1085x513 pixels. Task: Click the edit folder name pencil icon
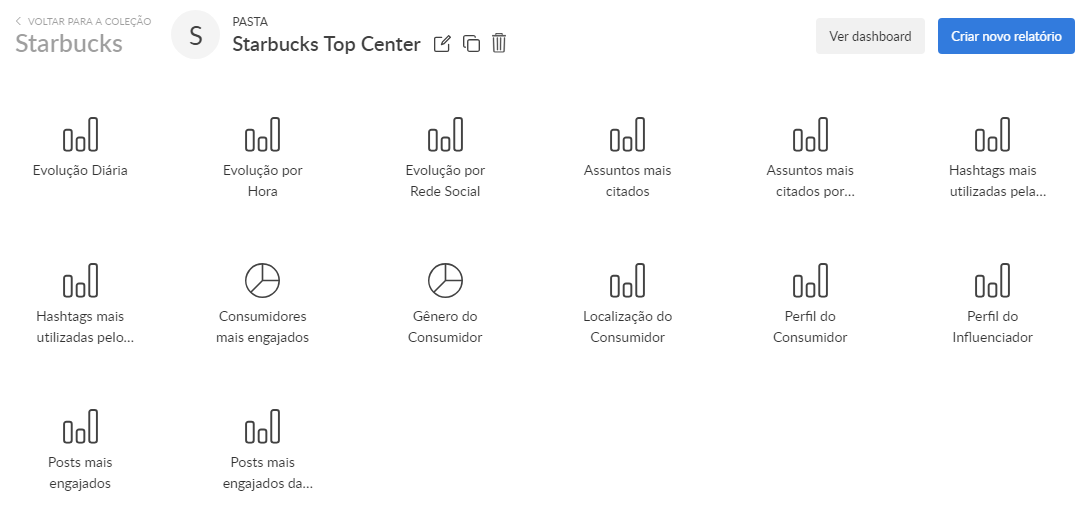click(442, 44)
